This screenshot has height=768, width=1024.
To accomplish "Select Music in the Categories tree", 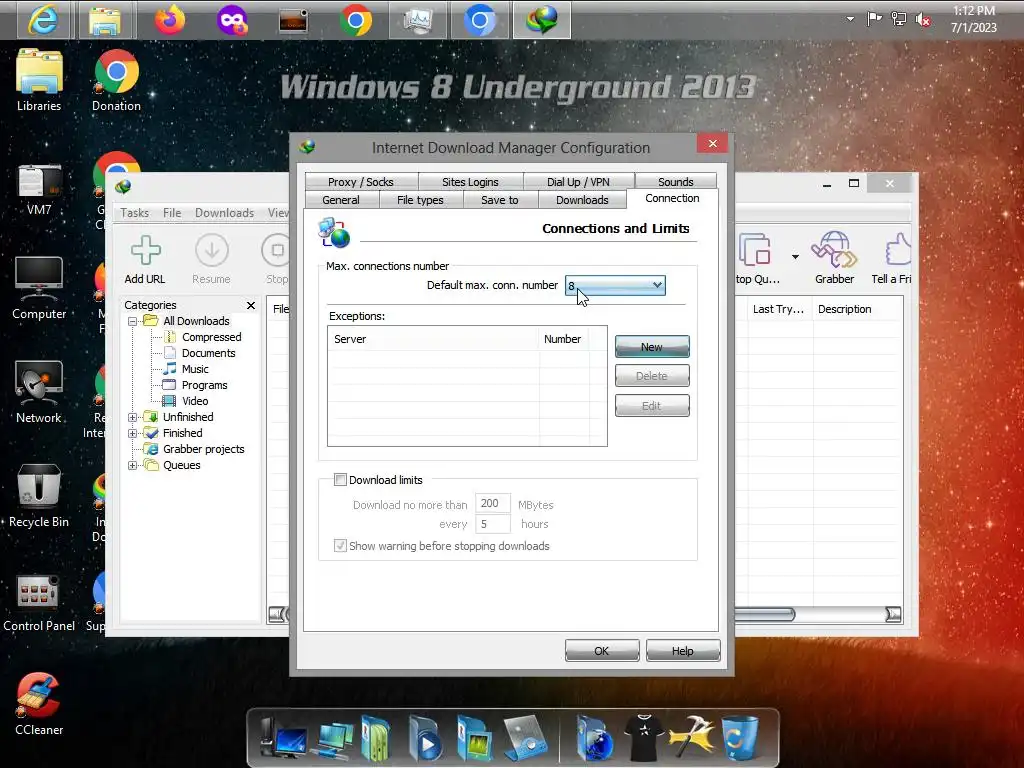I will 195,369.
